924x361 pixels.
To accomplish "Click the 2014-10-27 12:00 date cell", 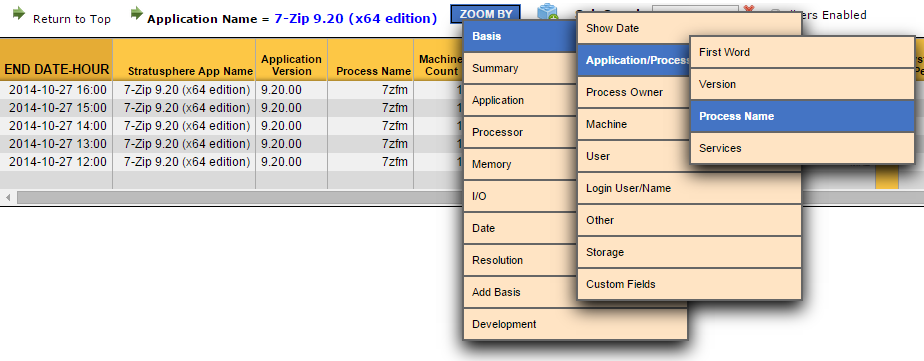I will (56, 162).
